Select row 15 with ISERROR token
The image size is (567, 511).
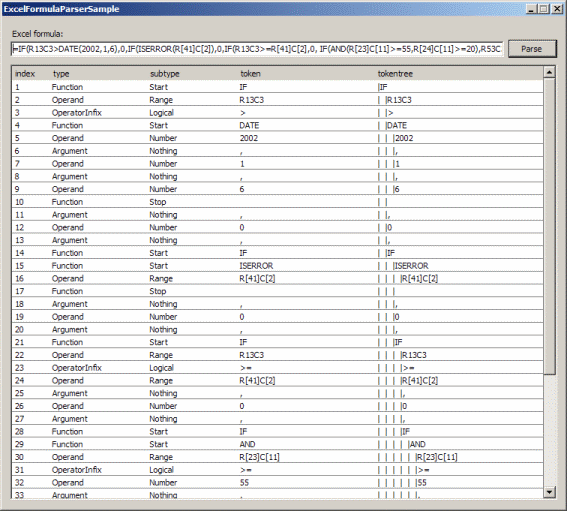point(277,266)
